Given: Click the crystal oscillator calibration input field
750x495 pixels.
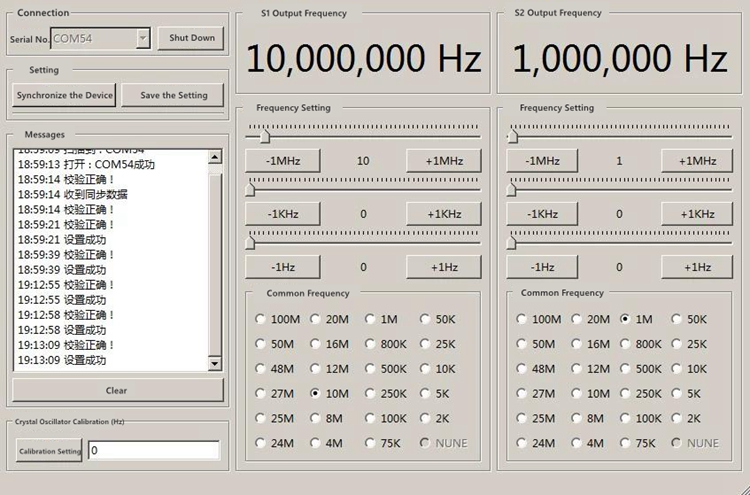Looking at the screenshot, I should point(153,451).
